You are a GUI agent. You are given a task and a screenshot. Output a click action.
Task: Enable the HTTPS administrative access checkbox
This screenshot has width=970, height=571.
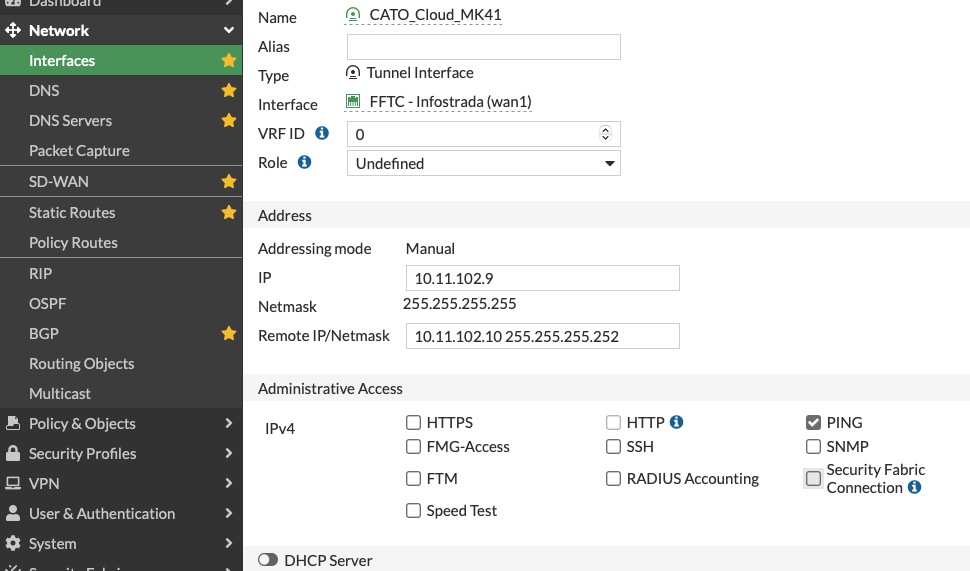click(413, 423)
